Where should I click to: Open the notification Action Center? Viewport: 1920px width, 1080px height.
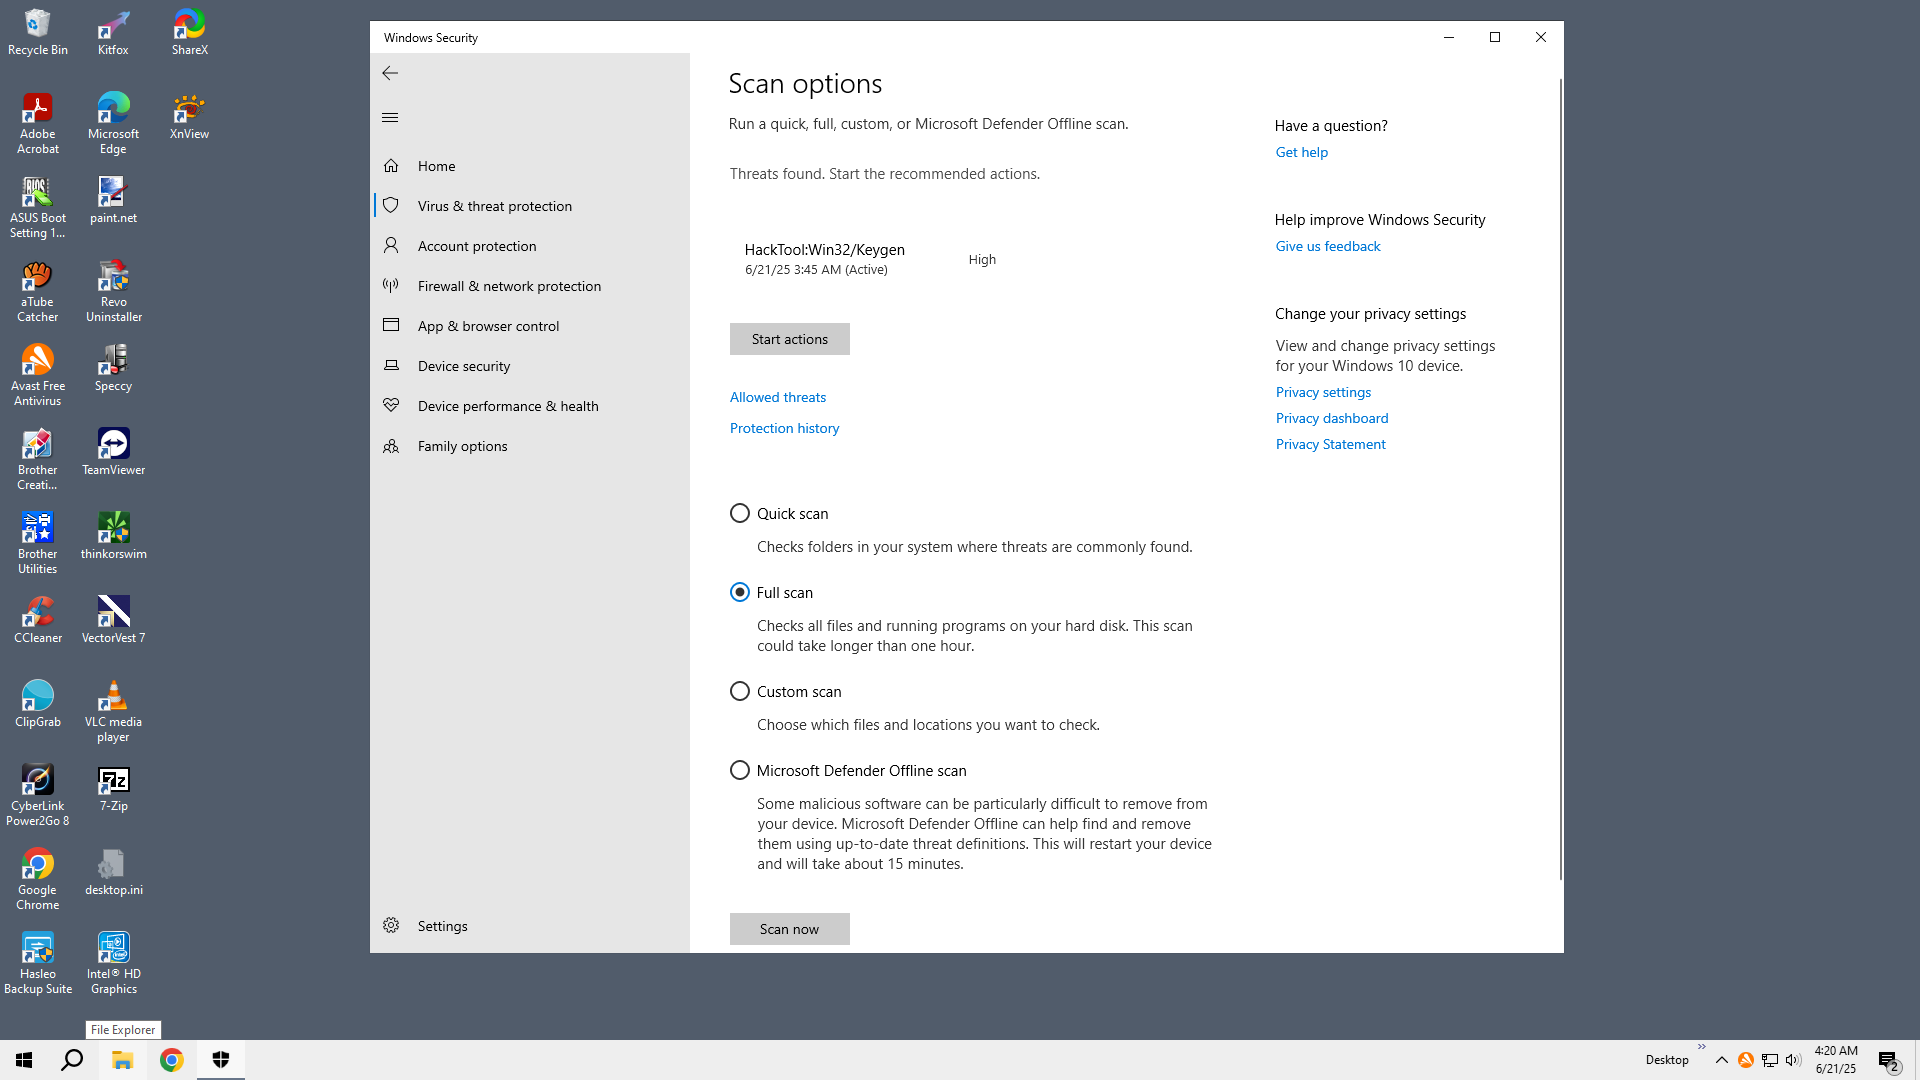pos(1888,1060)
